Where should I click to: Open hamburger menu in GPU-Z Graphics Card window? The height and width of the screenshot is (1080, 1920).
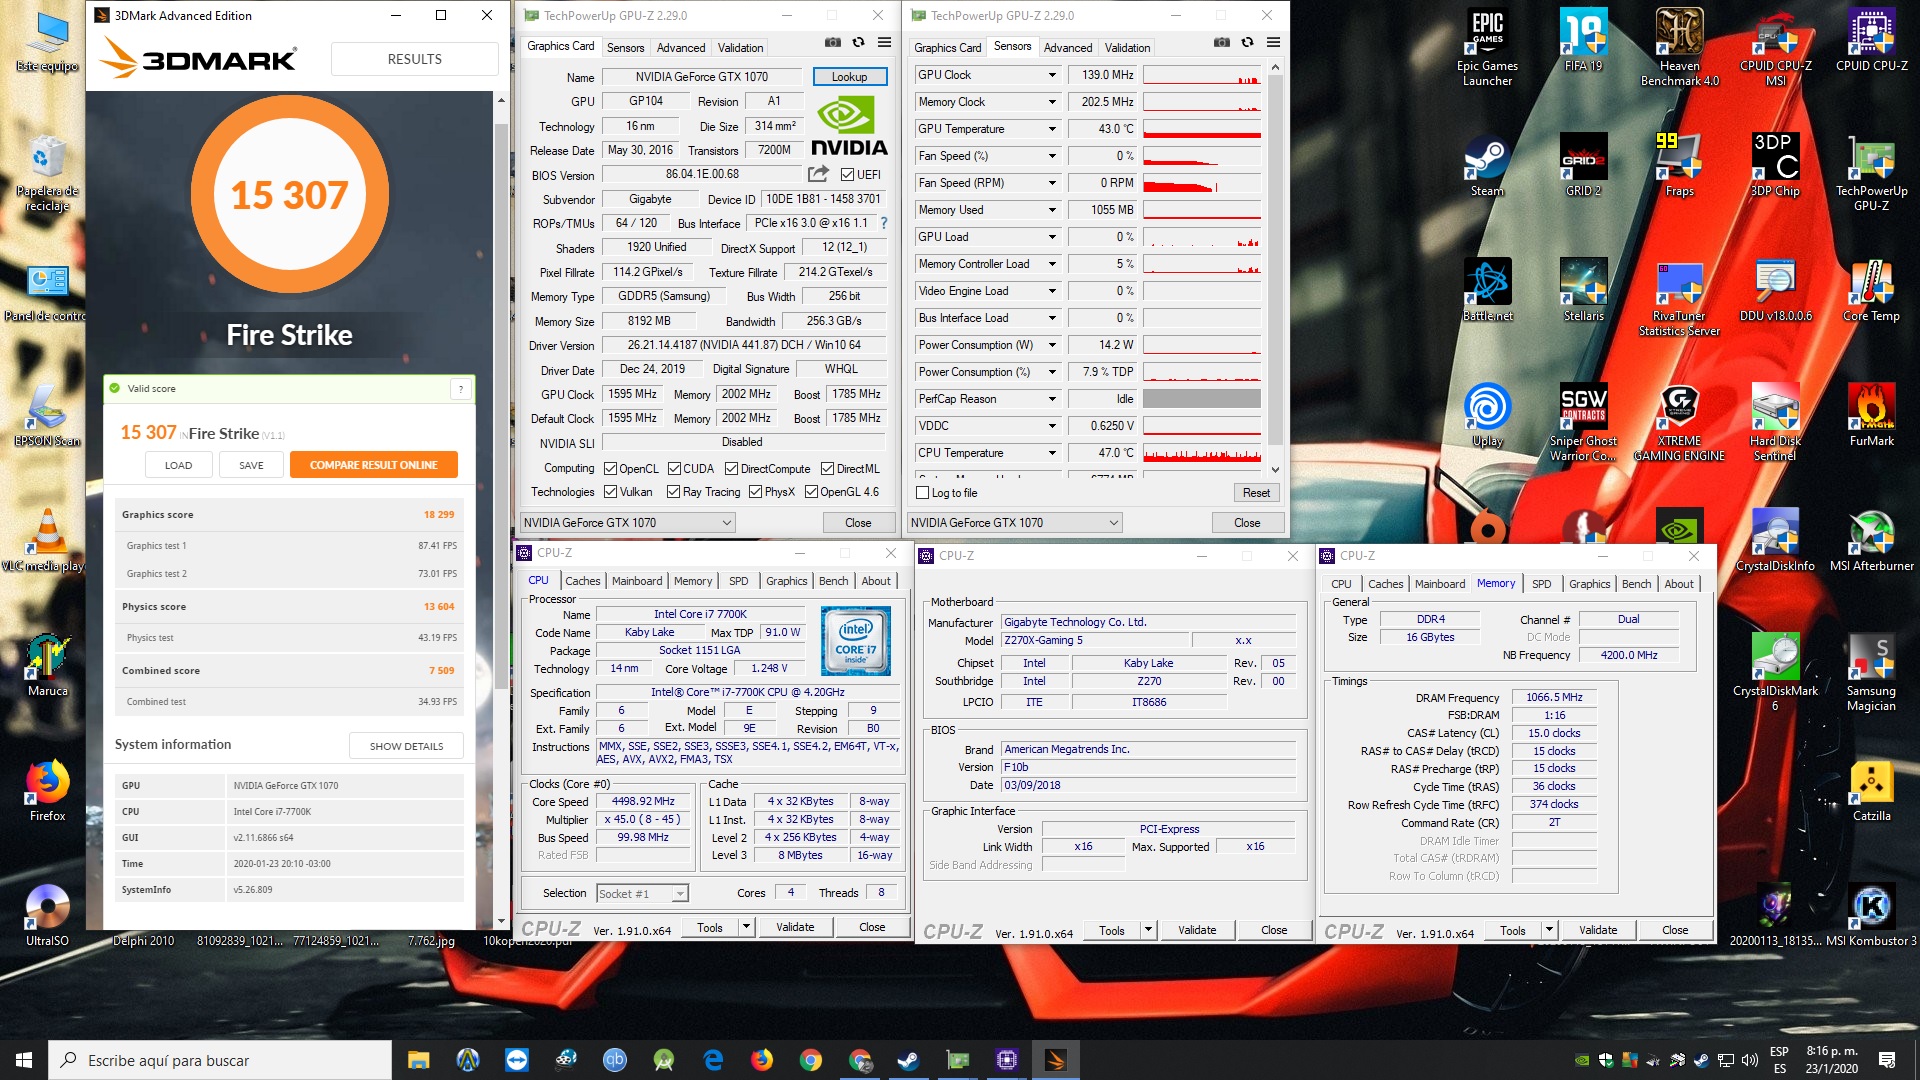(885, 43)
